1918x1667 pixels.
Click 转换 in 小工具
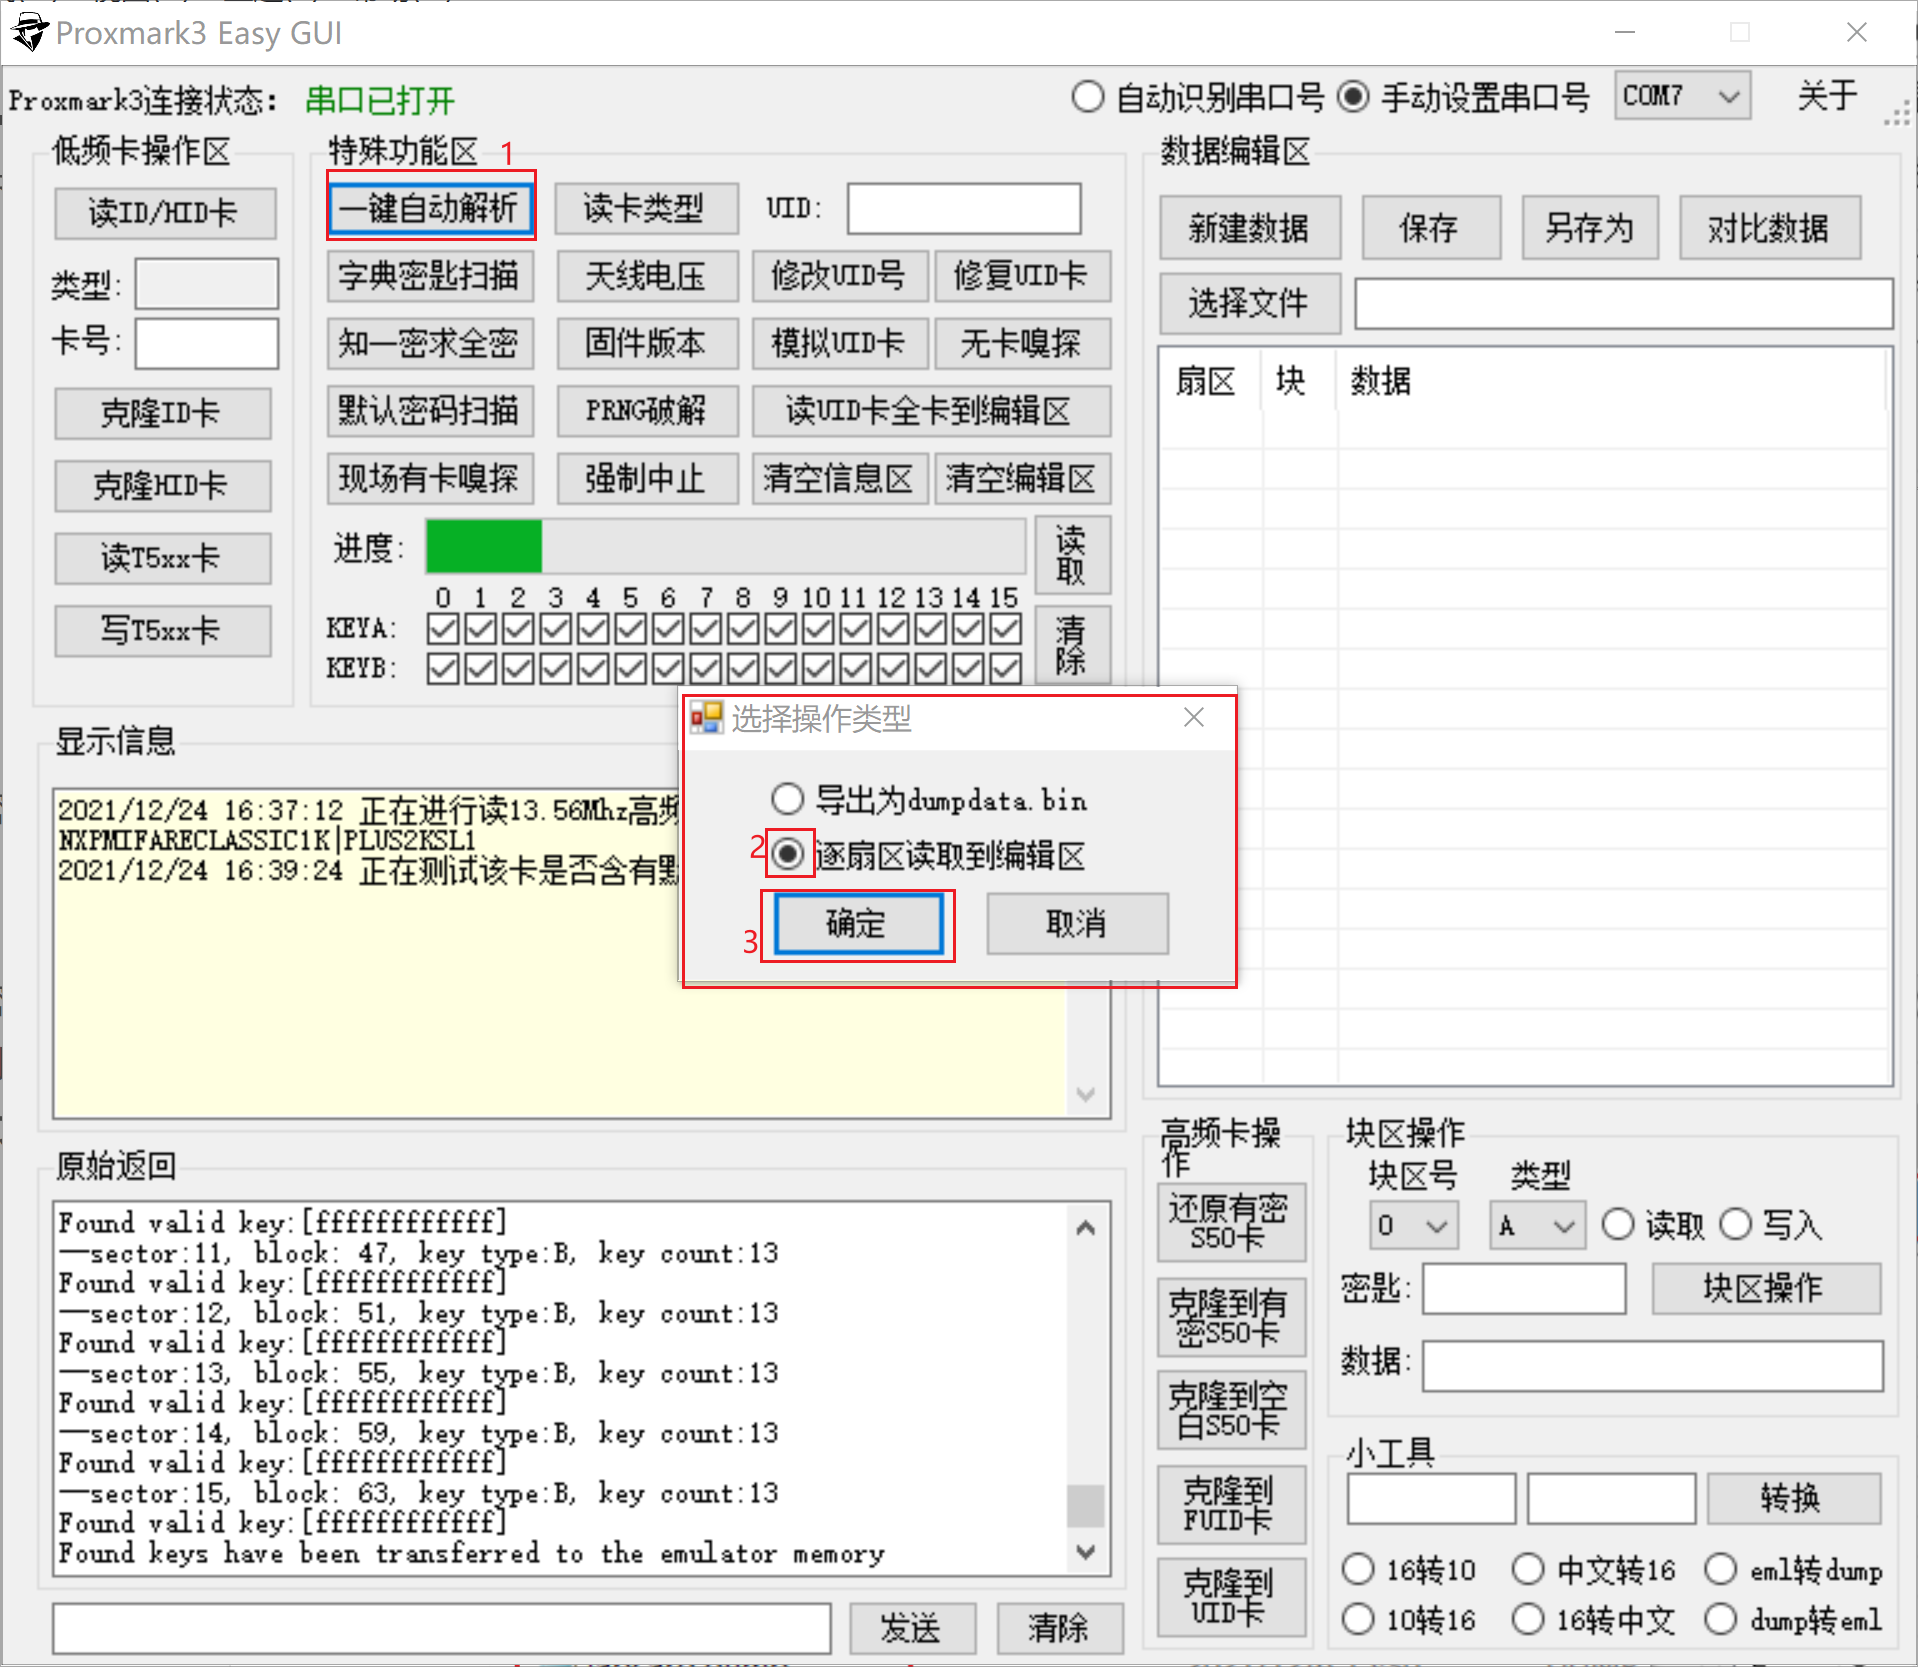click(1793, 1498)
